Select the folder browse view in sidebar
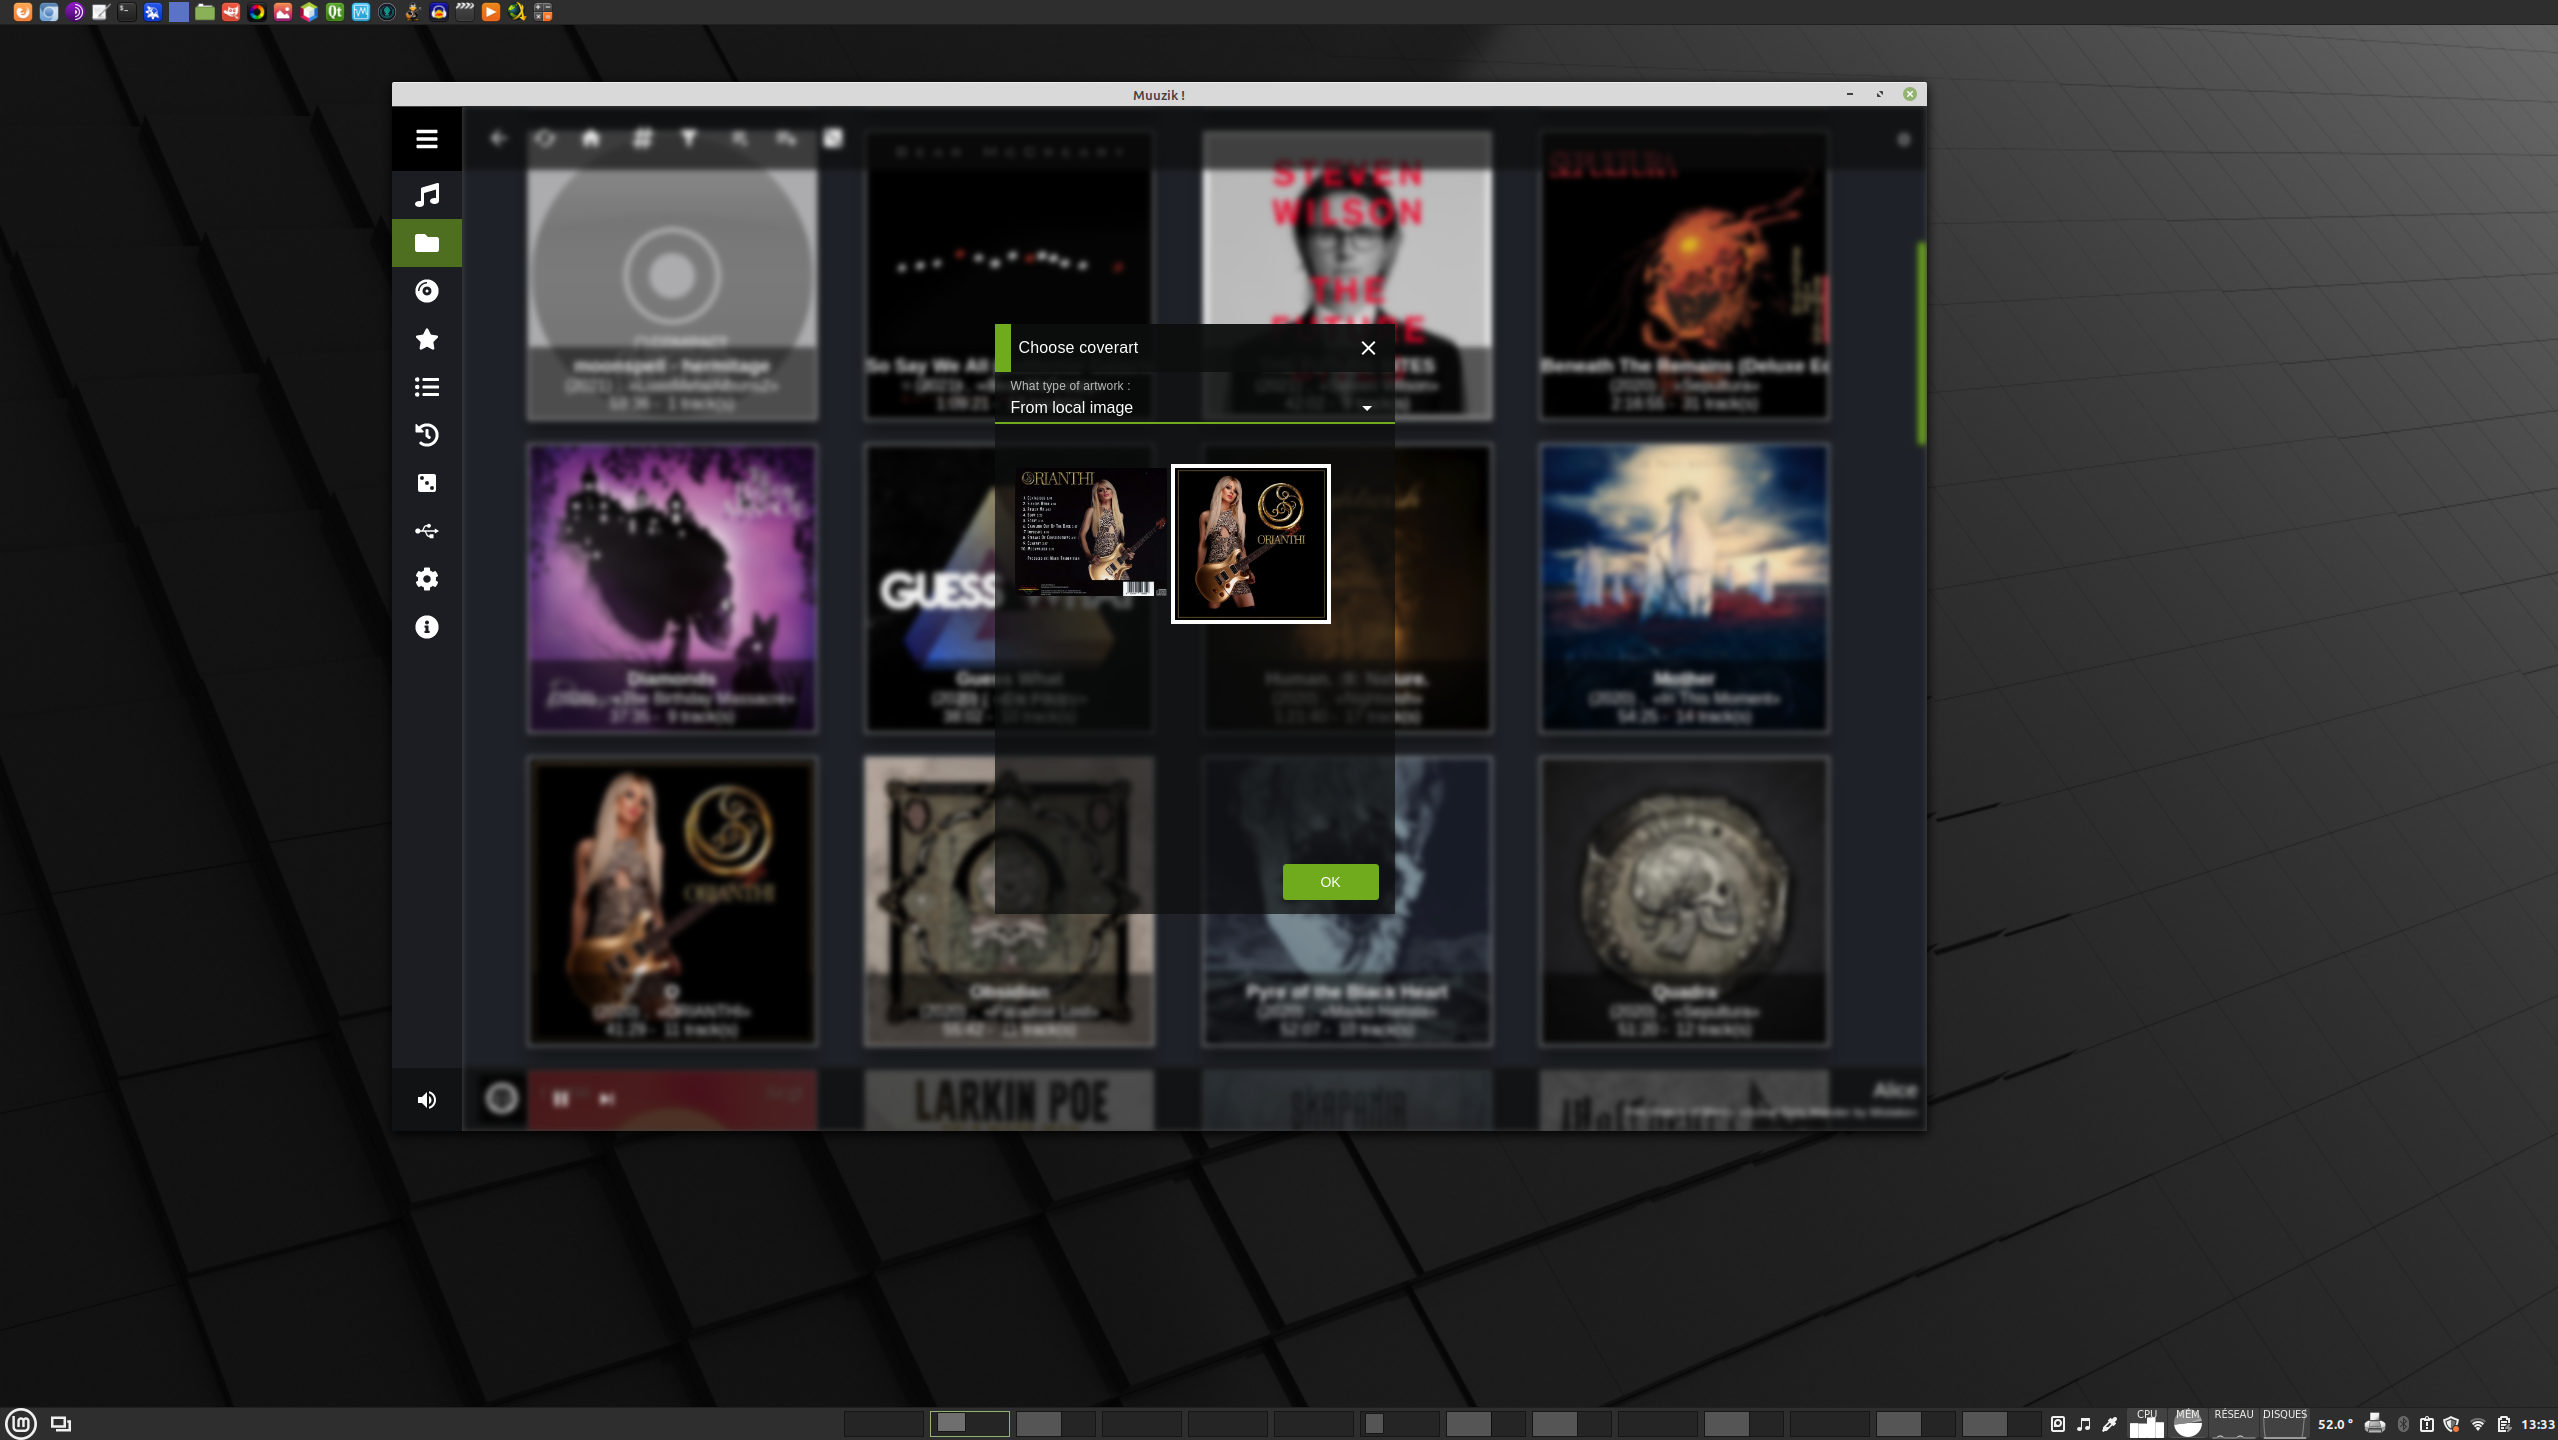The height and width of the screenshot is (1440, 2558). click(427, 243)
